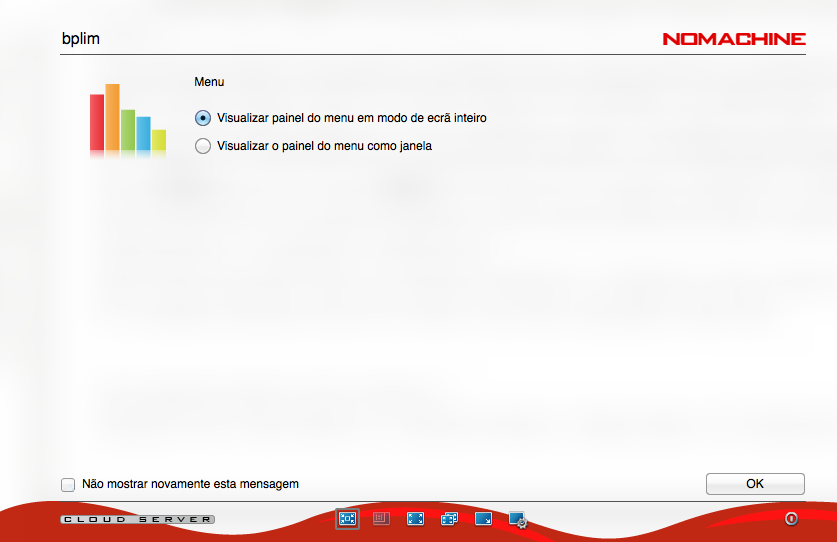Click the 'Menu' section heading
The image size is (837, 542).
[209, 81]
